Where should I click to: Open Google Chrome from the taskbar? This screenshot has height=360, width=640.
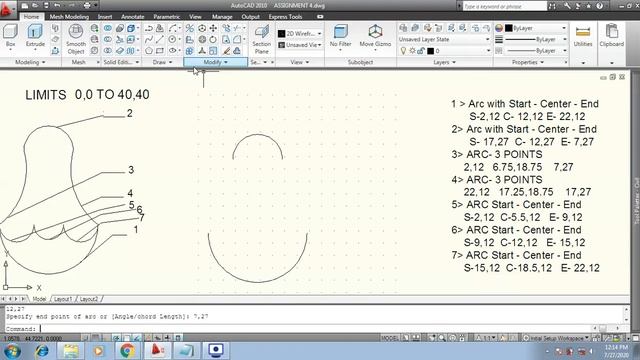pos(127,351)
